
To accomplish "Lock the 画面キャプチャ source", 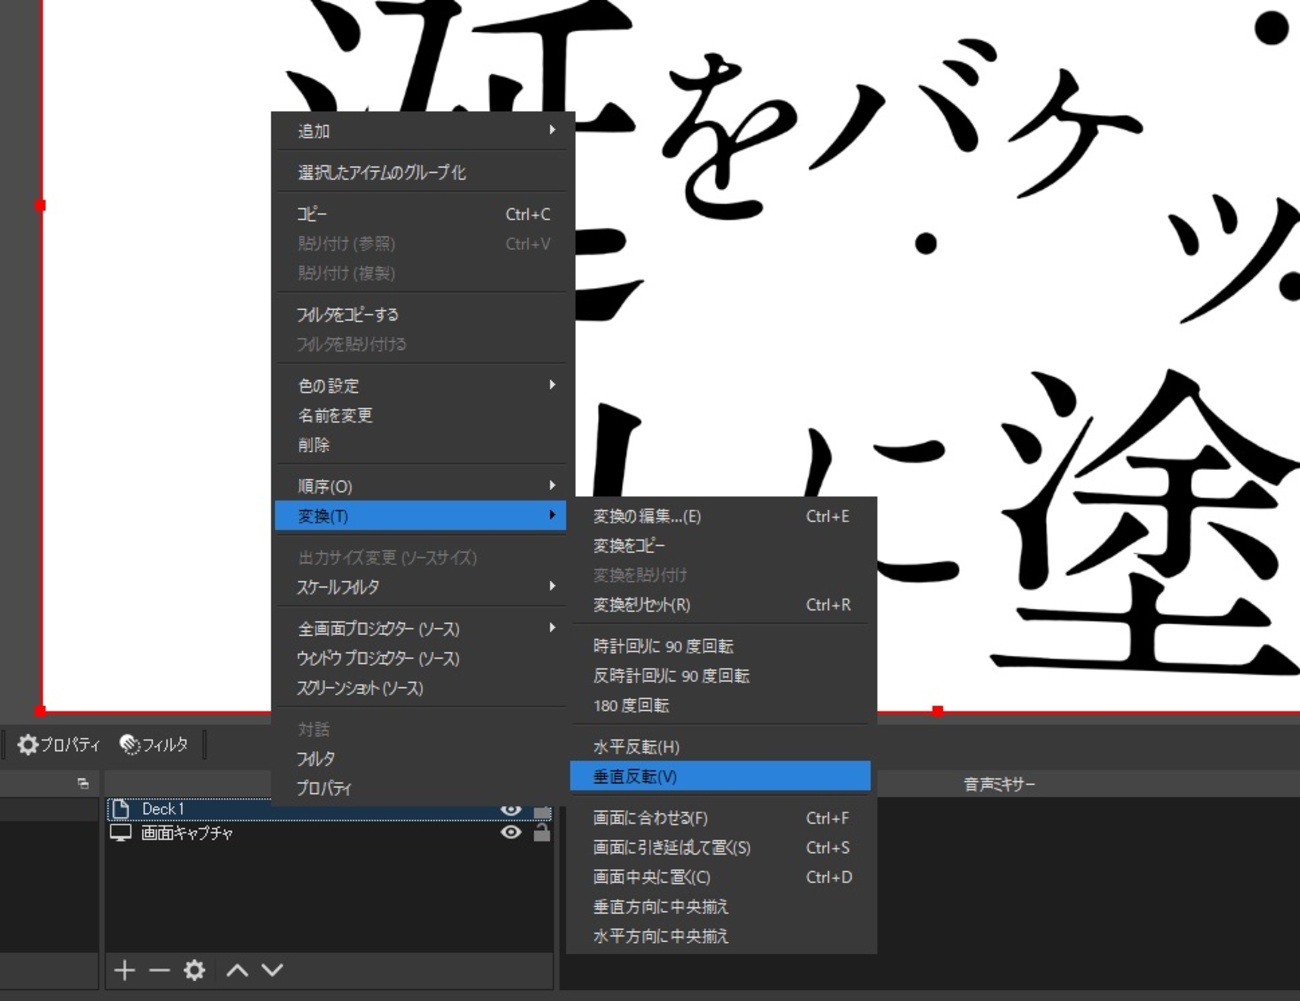I will pos(541,832).
